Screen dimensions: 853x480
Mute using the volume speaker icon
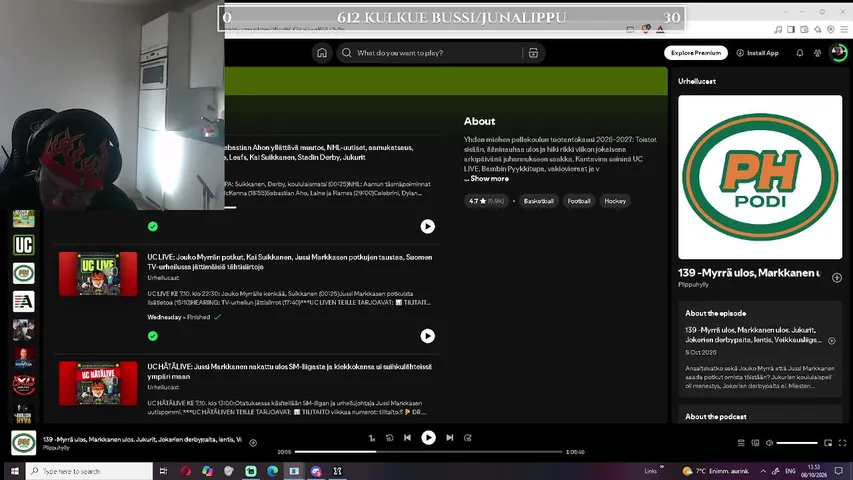(x=769, y=443)
